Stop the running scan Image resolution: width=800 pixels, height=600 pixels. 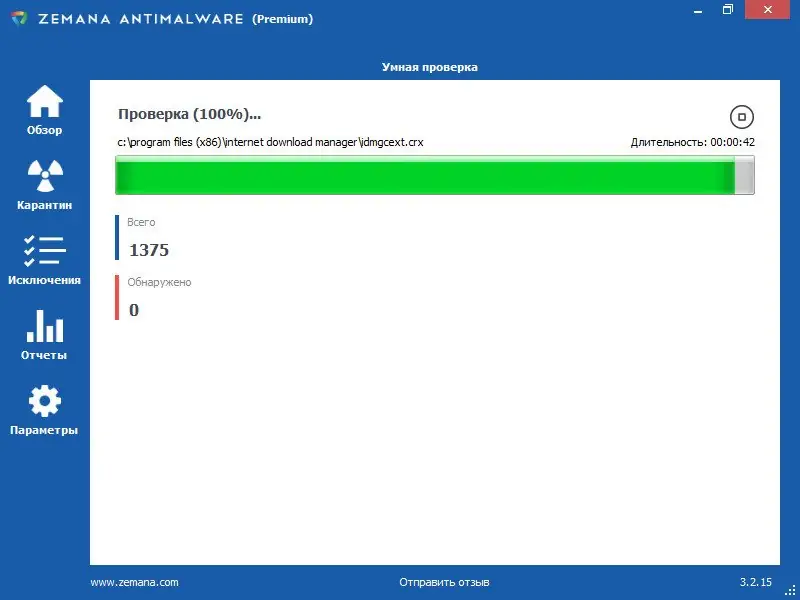pyautogui.click(x=741, y=117)
